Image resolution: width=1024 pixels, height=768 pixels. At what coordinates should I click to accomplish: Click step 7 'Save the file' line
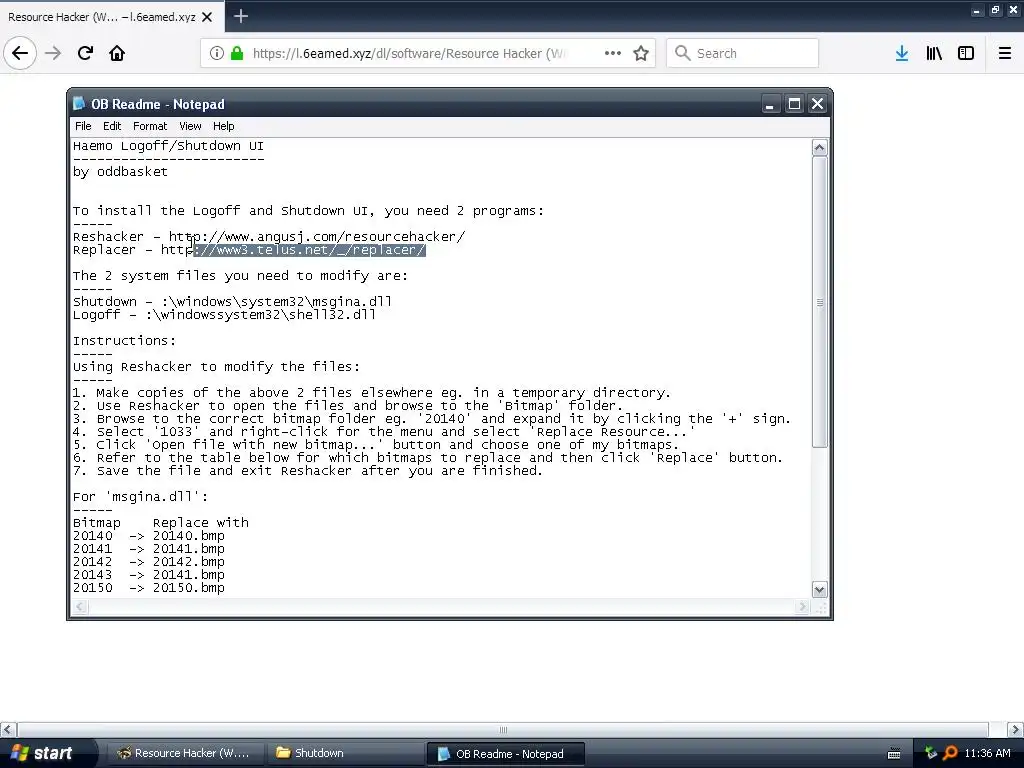coord(308,471)
